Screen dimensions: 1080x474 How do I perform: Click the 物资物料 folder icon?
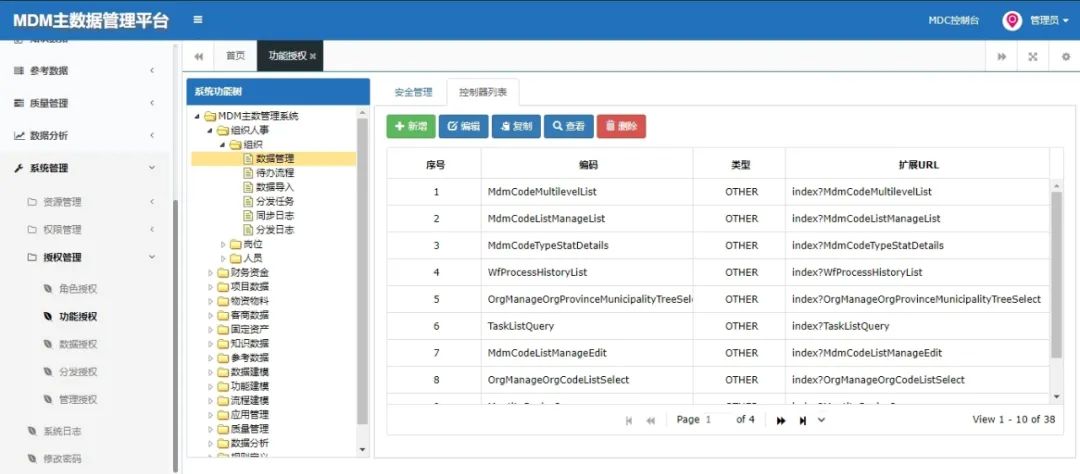click(x=222, y=301)
